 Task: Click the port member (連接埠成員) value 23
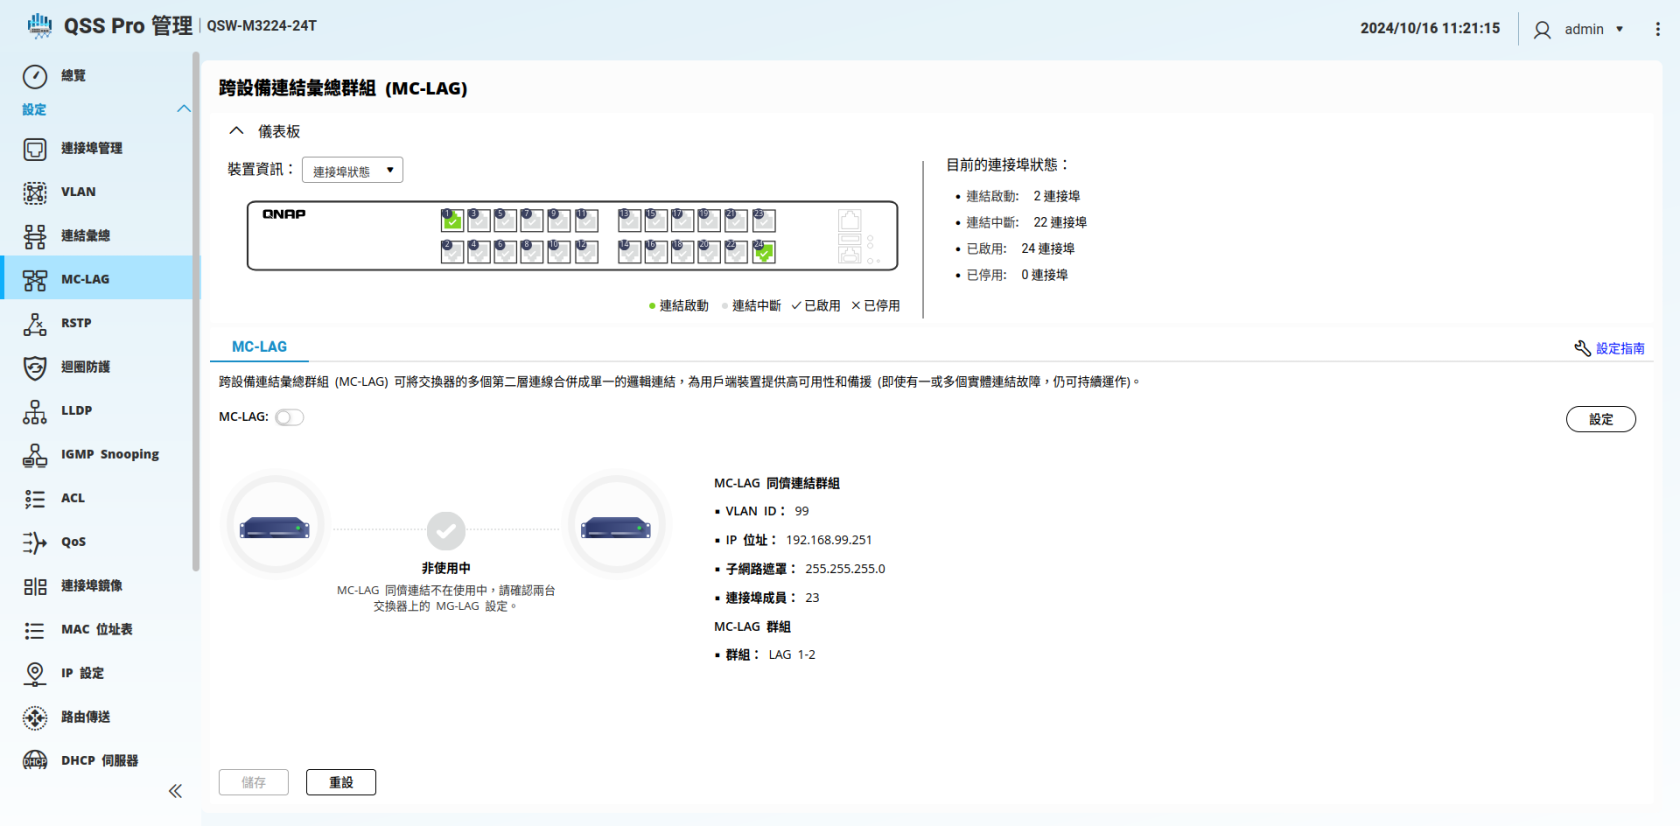[812, 598]
